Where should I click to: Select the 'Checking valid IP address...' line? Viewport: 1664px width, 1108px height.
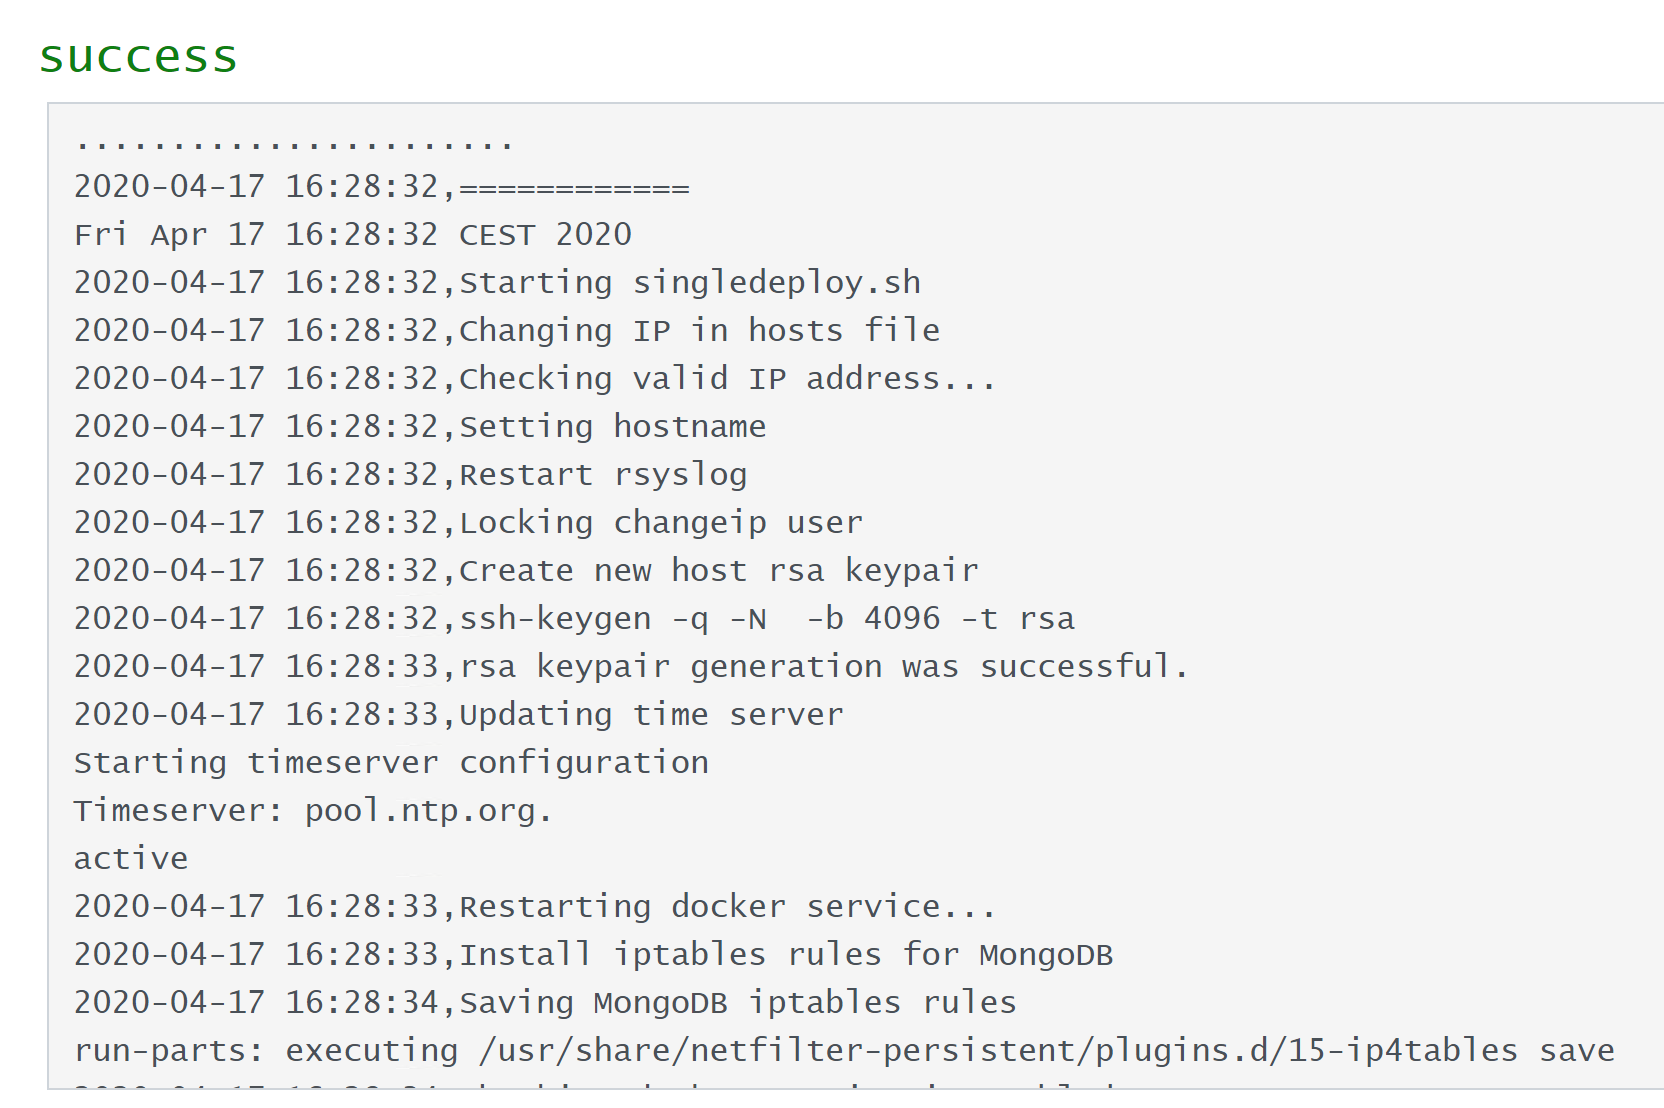click(x=534, y=379)
